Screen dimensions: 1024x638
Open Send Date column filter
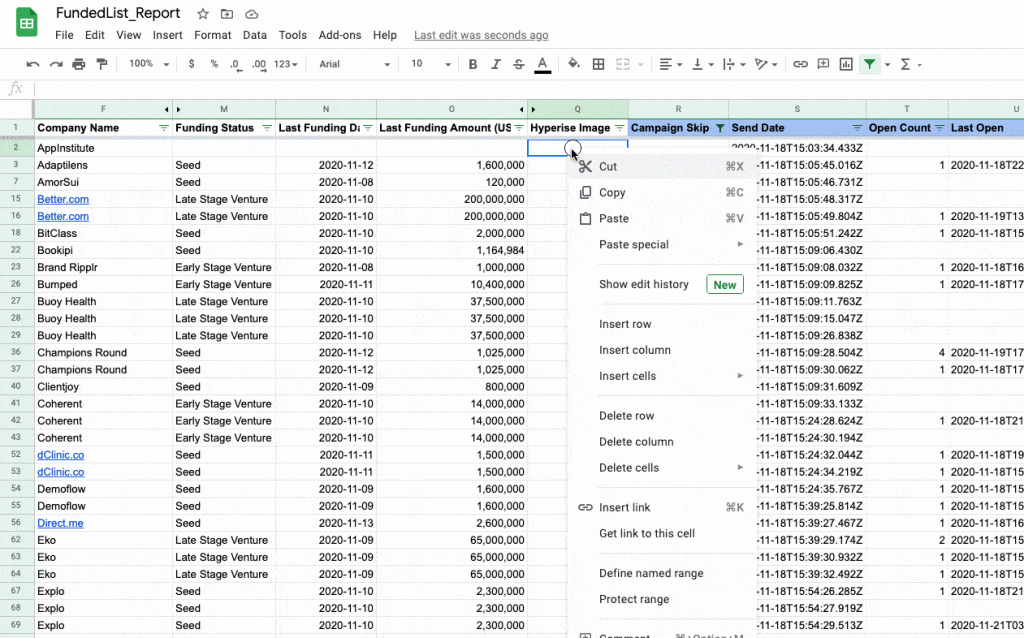pyautogui.click(x=857, y=128)
